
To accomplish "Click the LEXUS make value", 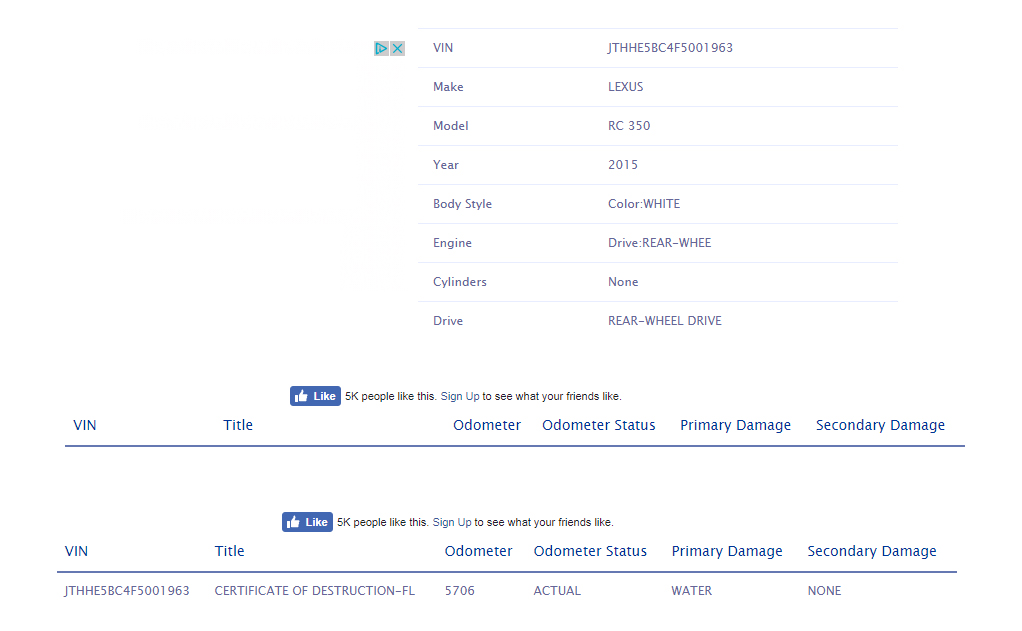I will (626, 87).
